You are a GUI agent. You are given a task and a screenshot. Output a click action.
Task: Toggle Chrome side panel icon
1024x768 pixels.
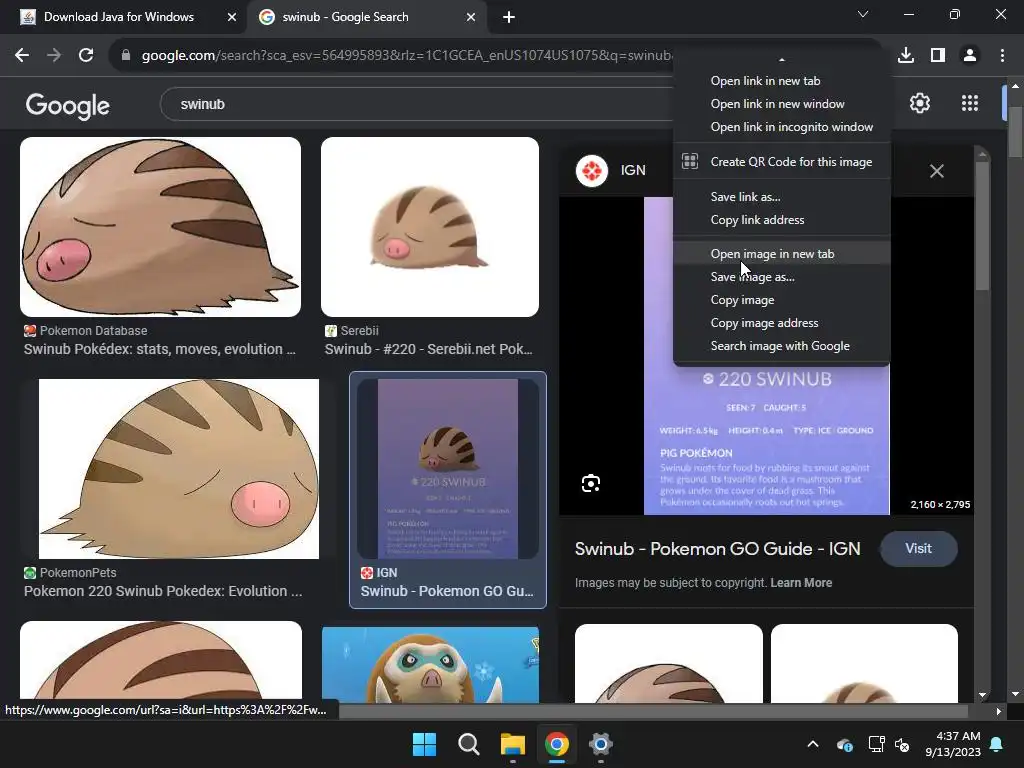tap(938, 56)
